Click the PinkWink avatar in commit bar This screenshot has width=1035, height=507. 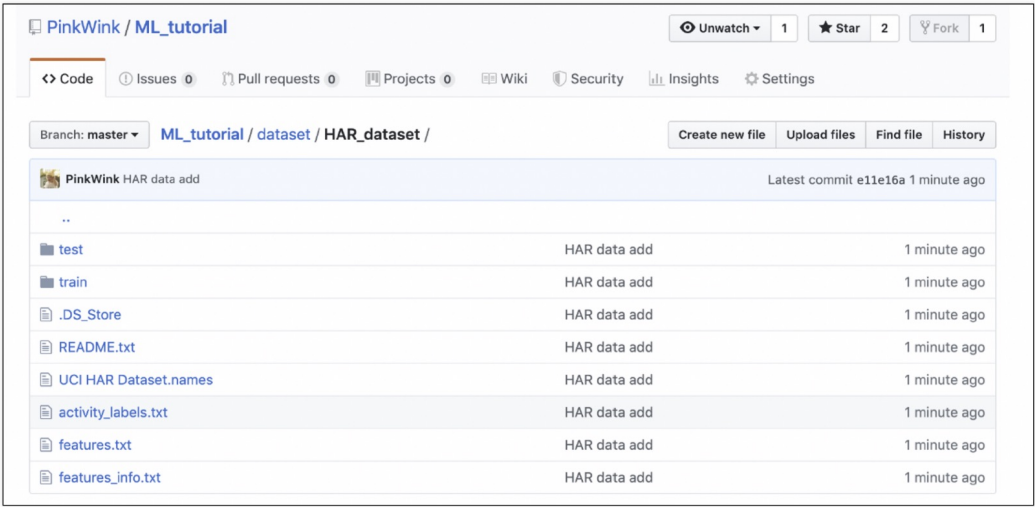click(50, 180)
